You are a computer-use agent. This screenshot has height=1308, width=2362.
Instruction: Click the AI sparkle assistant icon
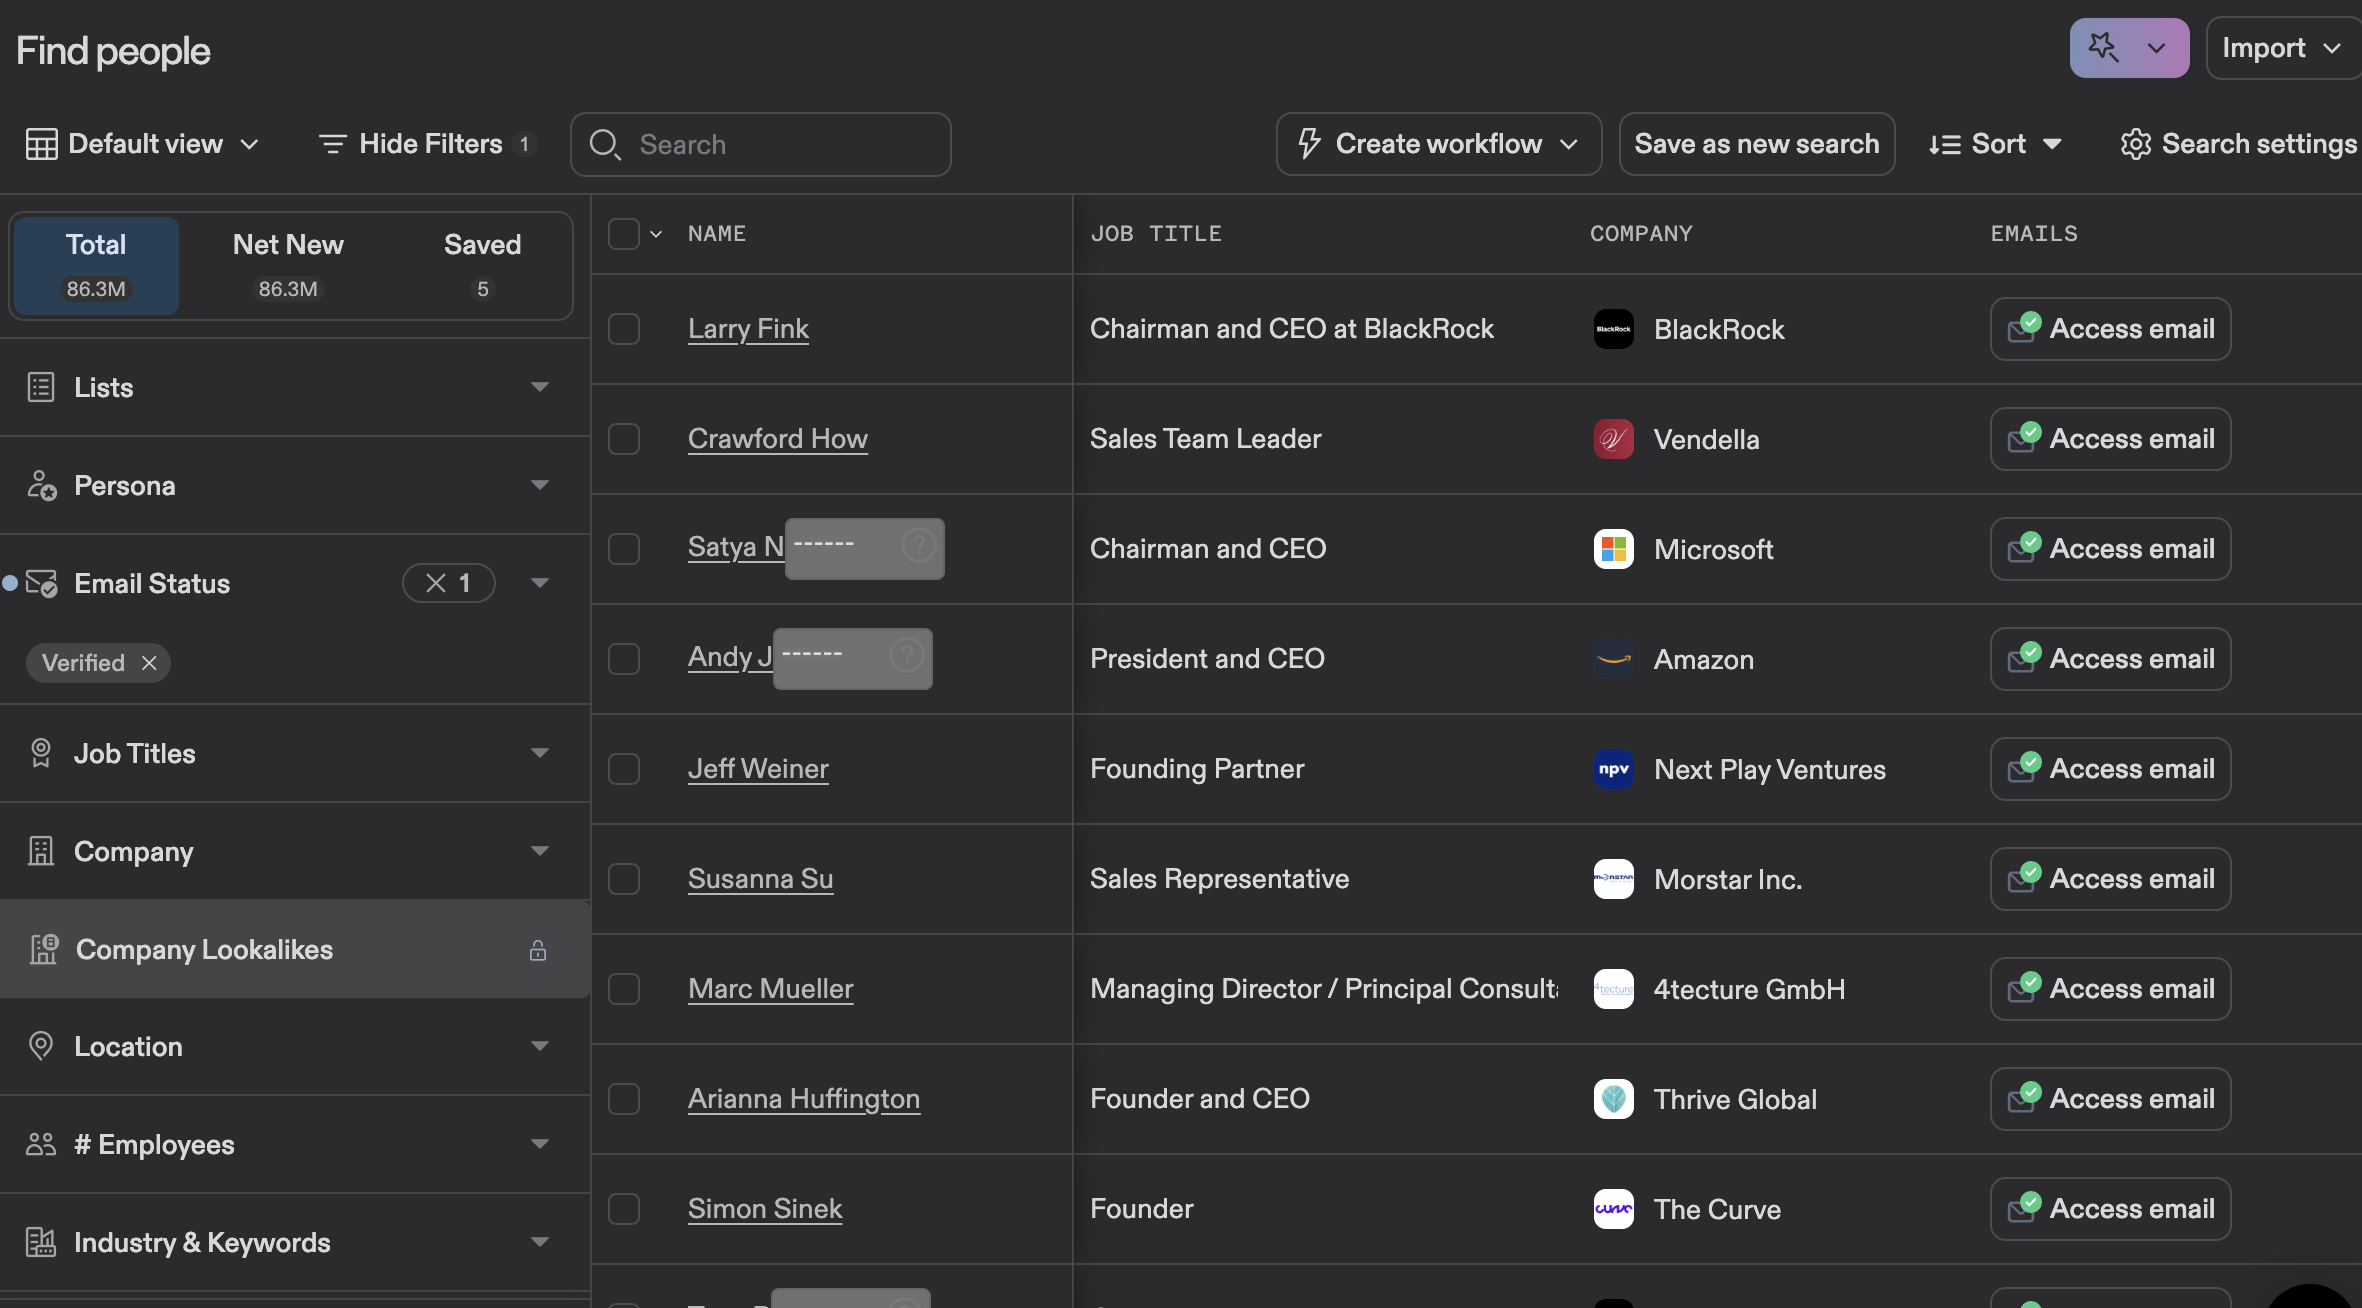2103,47
